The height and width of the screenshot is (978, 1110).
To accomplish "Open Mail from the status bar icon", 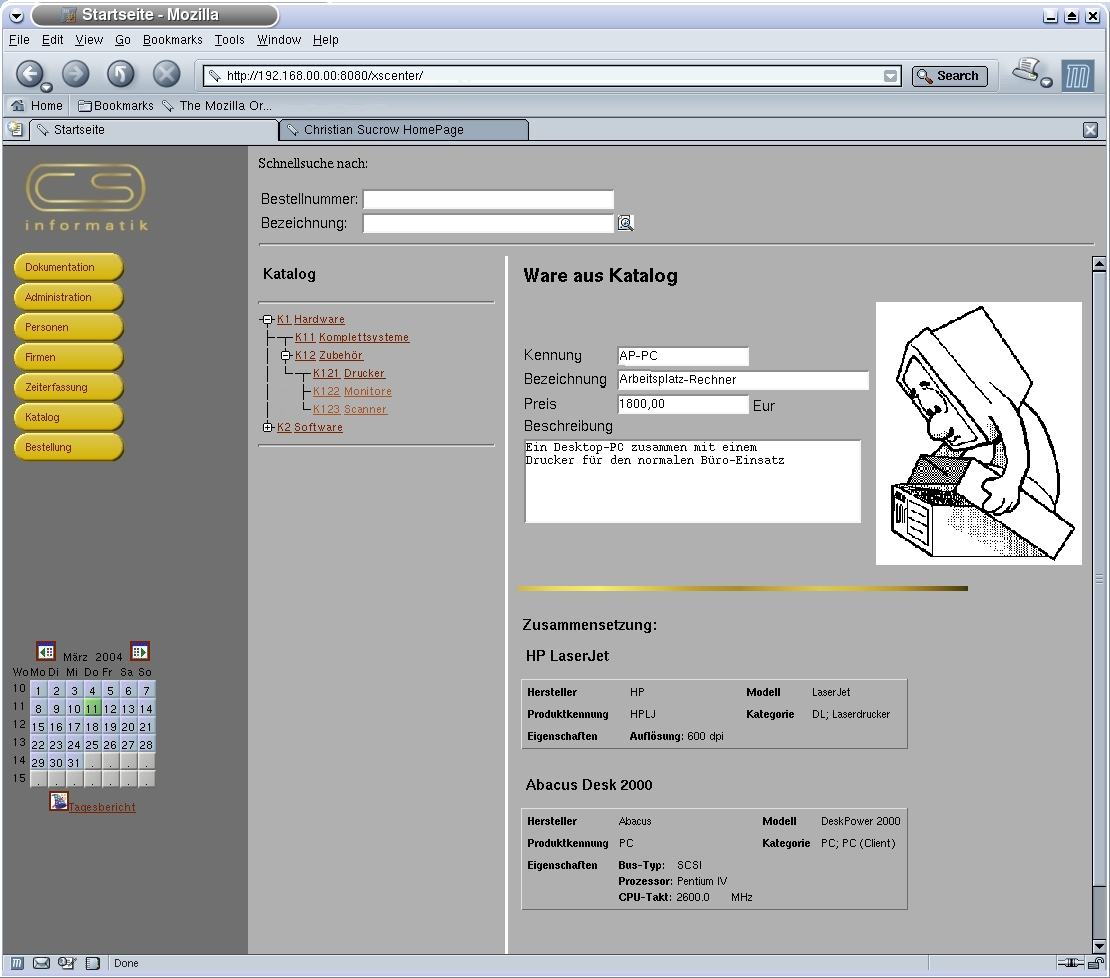I will [x=42, y=963].
